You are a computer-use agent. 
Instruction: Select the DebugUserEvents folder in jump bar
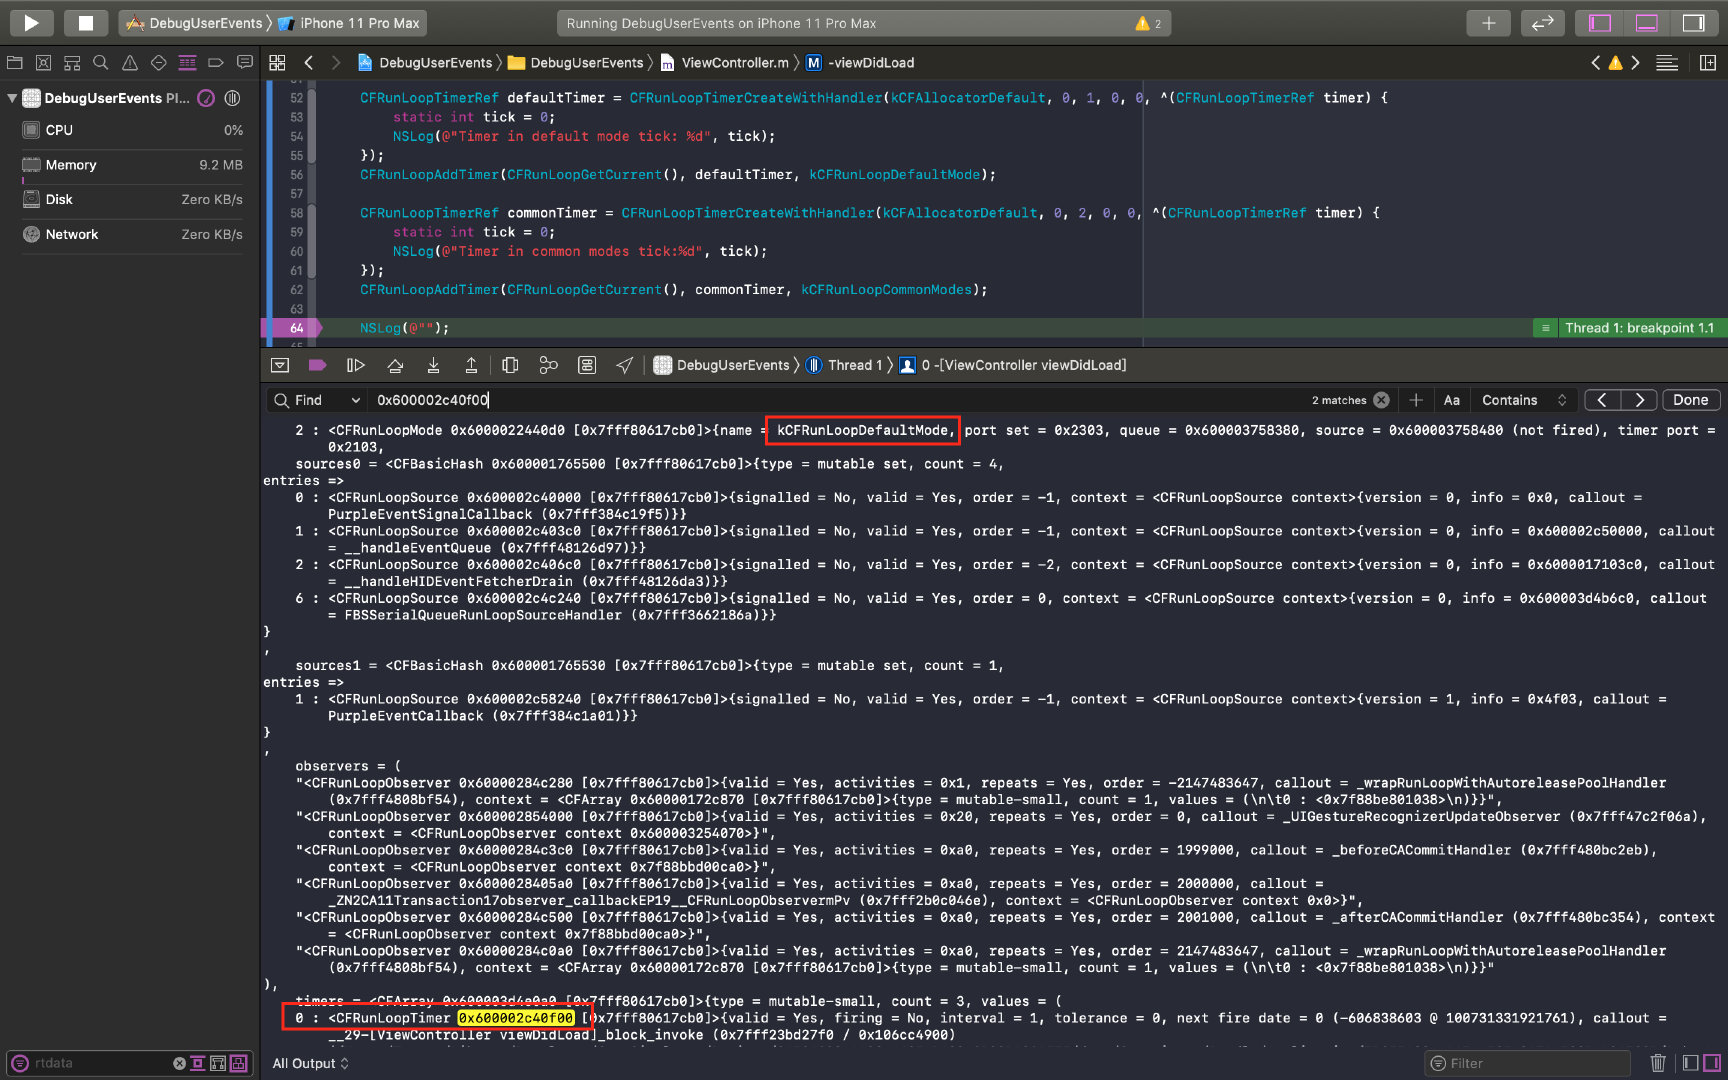576,63
